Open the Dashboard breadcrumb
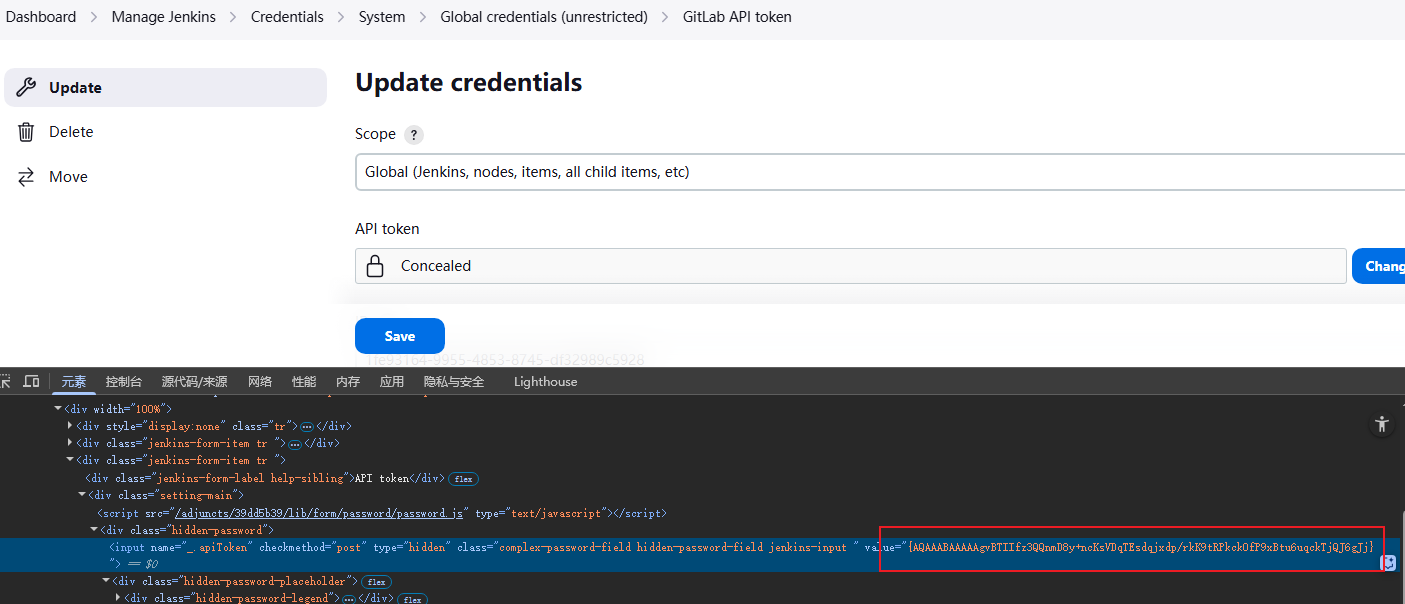Viewport: 1405px width, 604px height. (x=41, y=17)
